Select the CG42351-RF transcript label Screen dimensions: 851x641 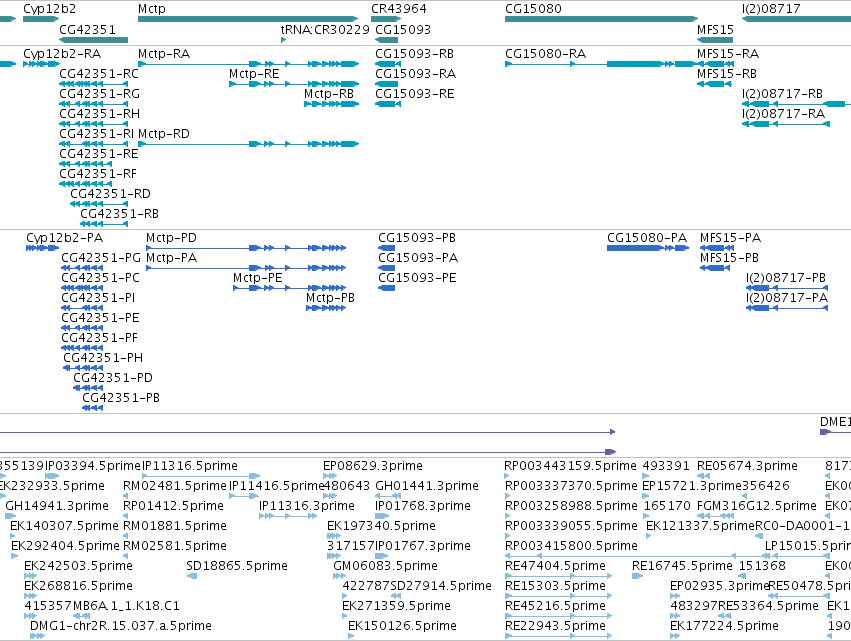[98, 174]
